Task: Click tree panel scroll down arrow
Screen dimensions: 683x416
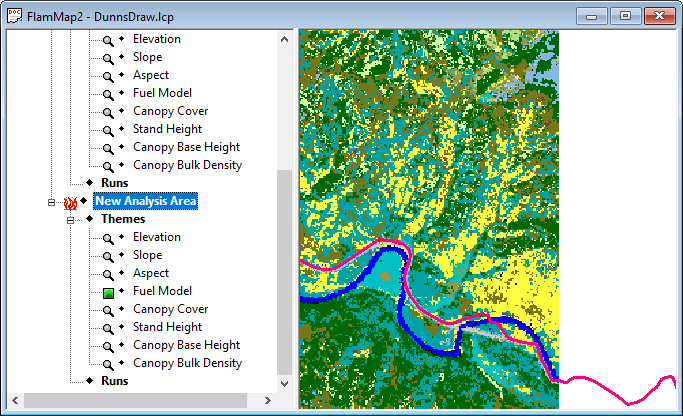Action: (x=284, y=384)
